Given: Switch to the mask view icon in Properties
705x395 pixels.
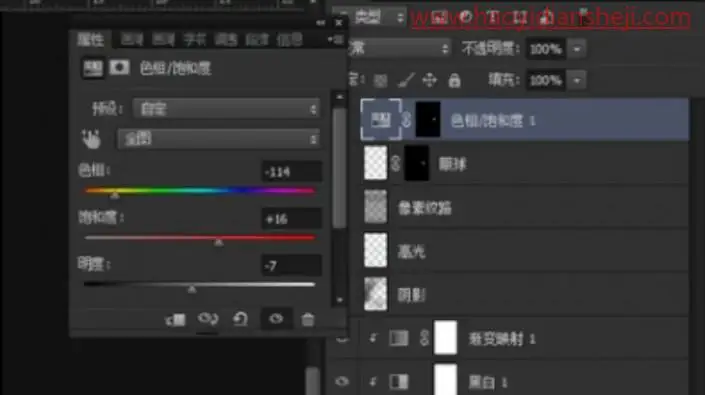Looking at the screenshot, I should [119, 68].
